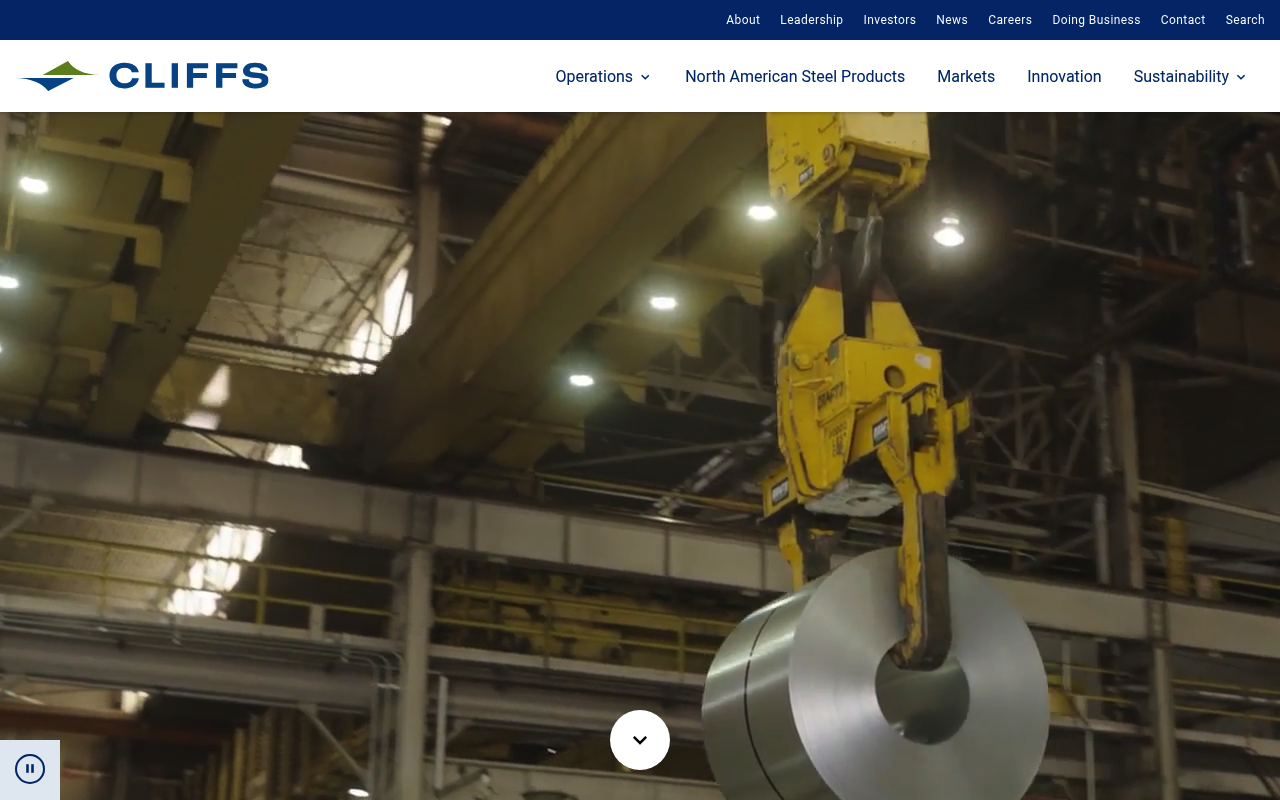Go to the About page

[743, 20]
